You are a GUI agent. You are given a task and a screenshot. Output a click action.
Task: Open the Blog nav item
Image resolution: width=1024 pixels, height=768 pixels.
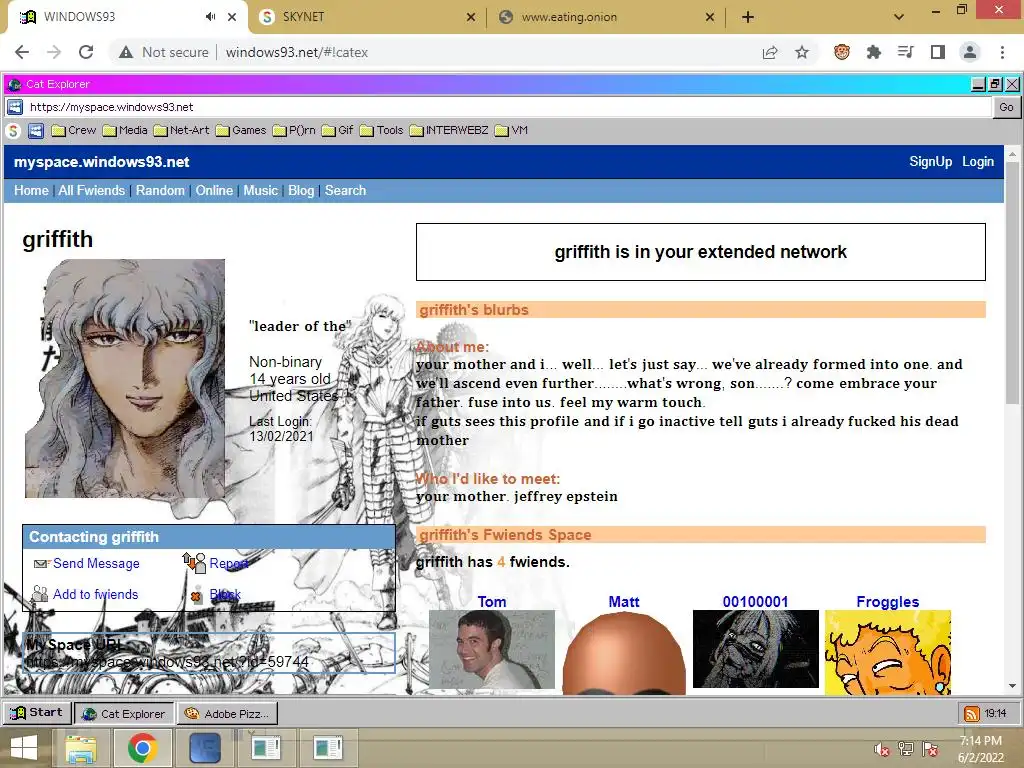[301, 191]
